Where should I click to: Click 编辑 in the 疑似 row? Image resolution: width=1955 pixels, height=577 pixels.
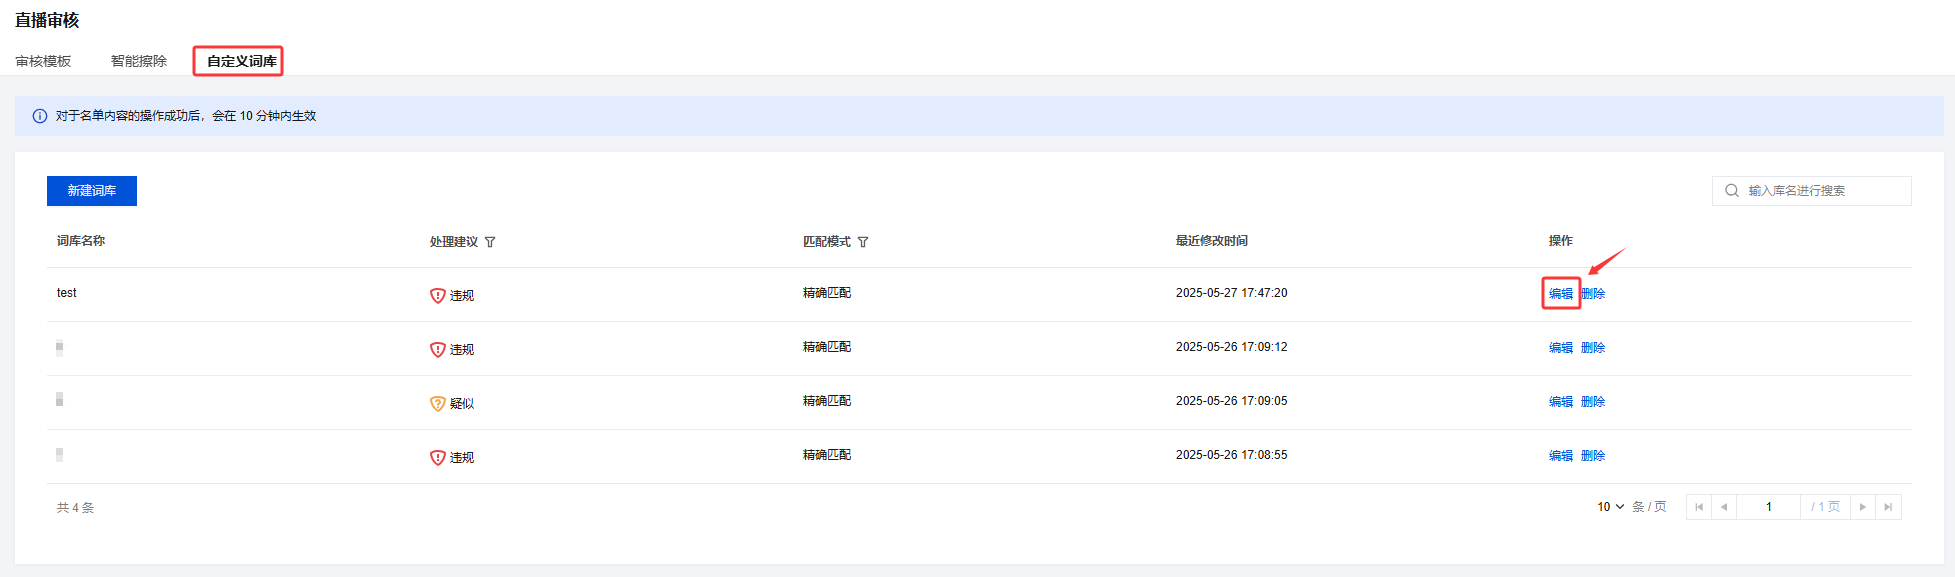click(1561, 402)
